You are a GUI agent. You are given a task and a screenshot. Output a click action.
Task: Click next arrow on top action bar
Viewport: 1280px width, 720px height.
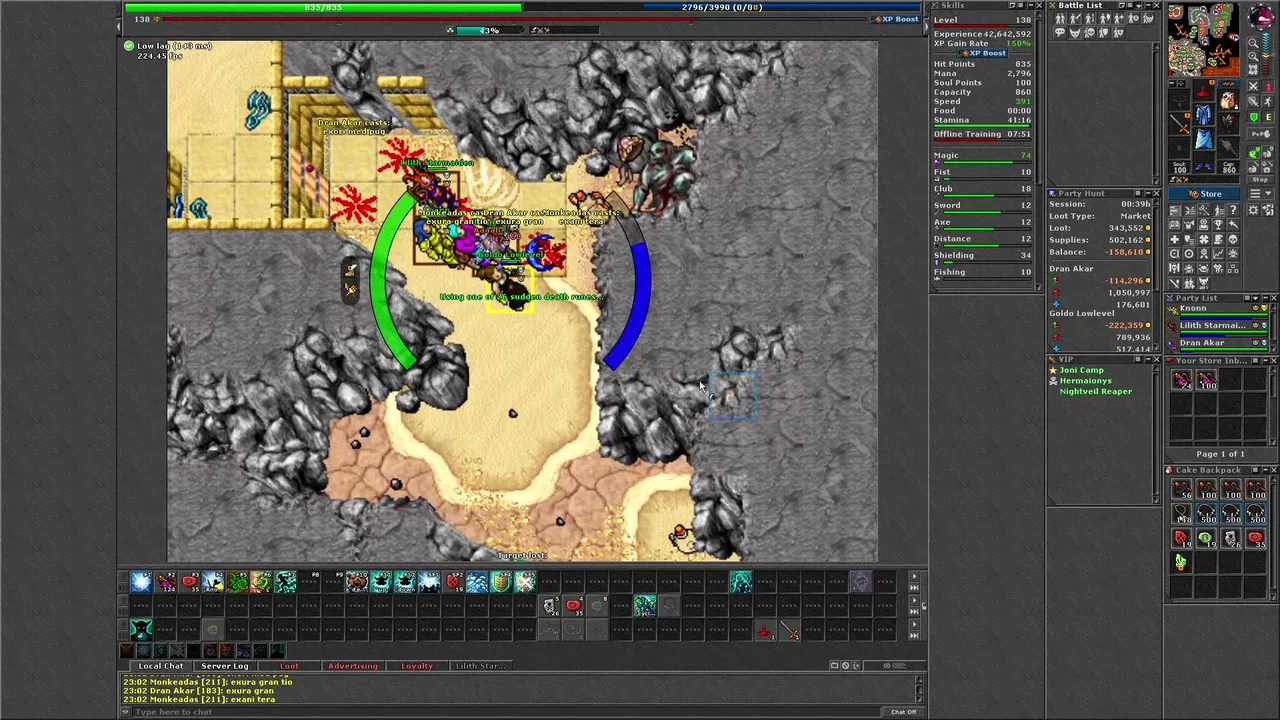click(x=914, y=576)
